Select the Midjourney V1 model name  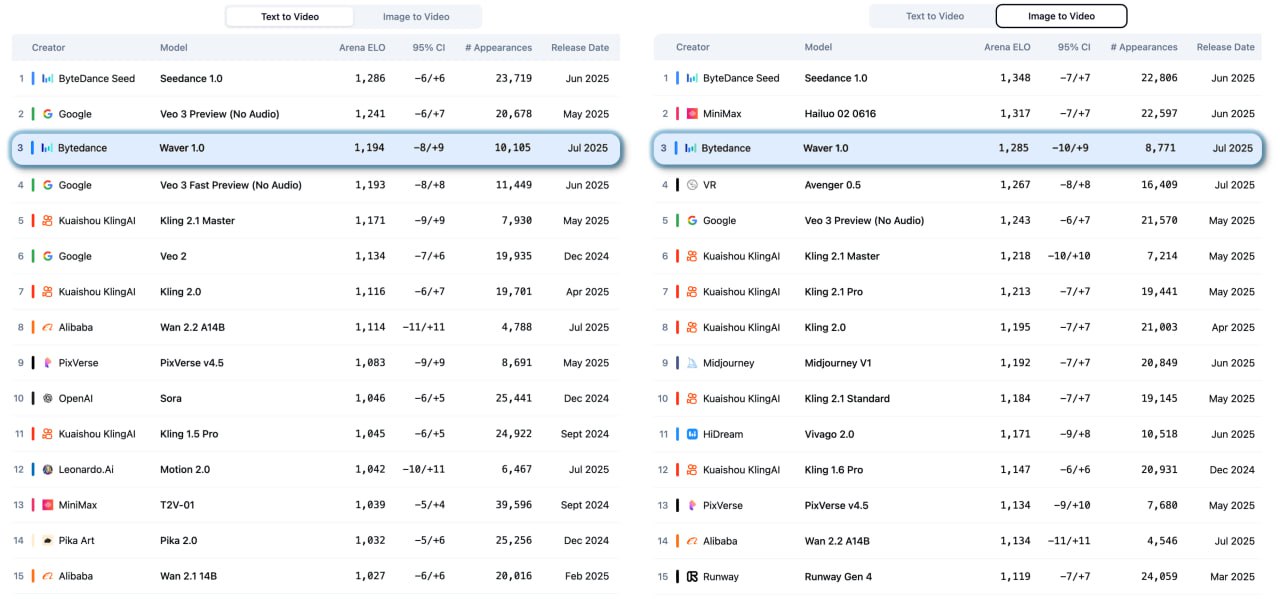point(838,363)
